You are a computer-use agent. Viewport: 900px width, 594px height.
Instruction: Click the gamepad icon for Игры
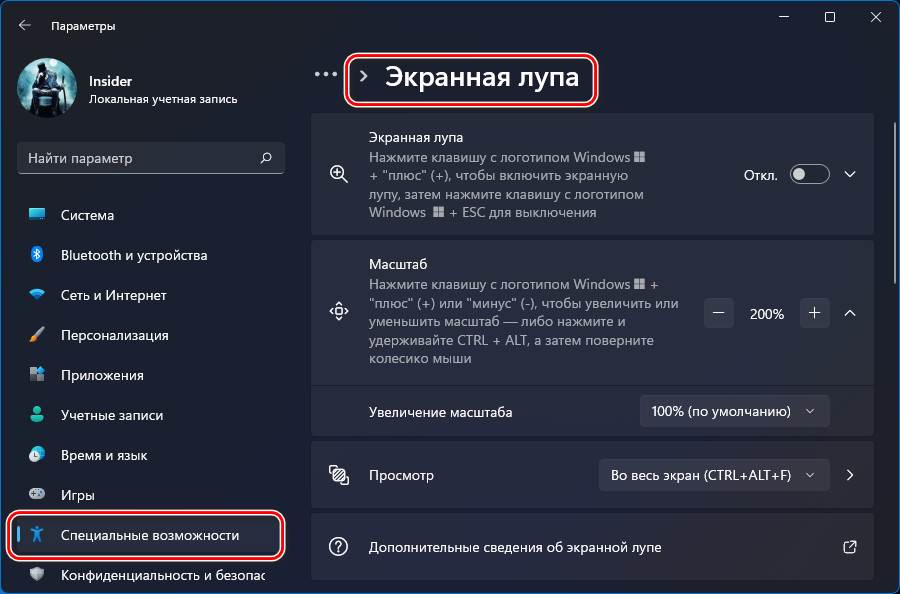pyautogui.click(x=37, y=494)
